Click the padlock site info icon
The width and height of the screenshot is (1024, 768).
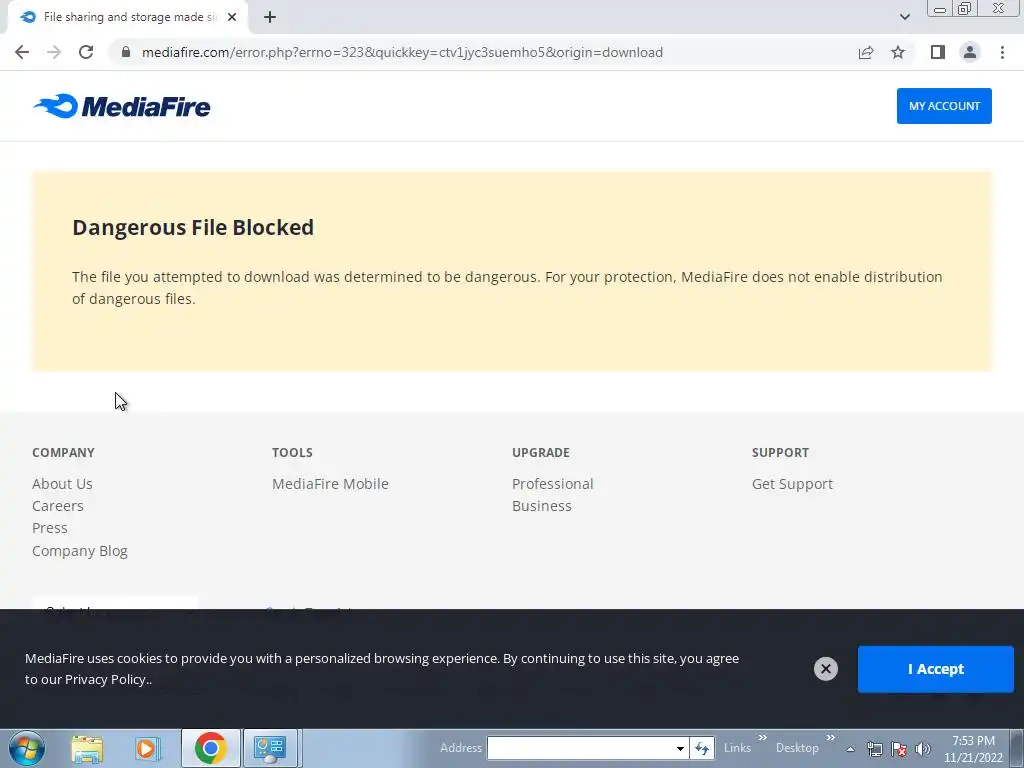click(126, 52)
